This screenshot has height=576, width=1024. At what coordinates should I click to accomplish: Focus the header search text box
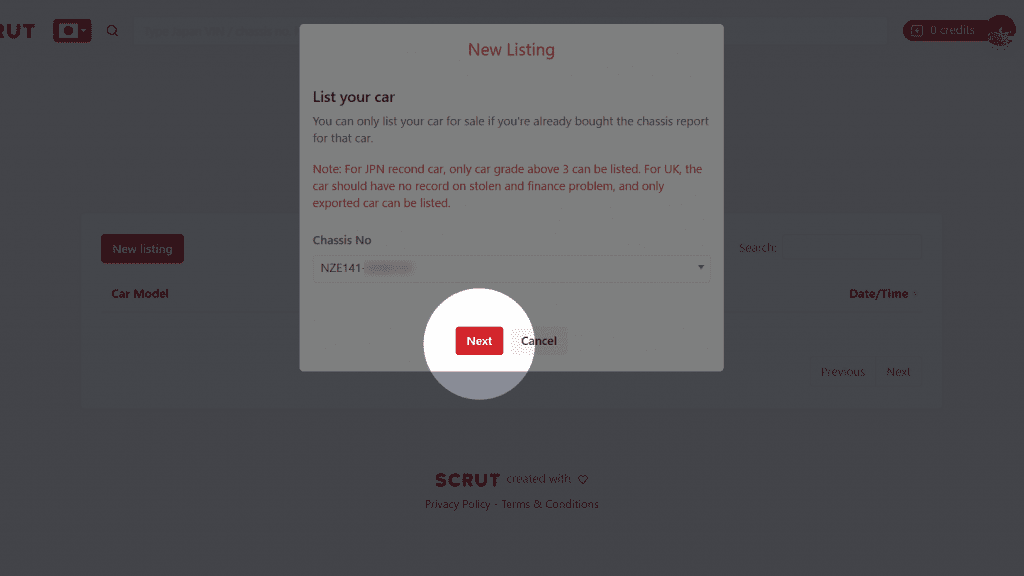pos(217,31)
